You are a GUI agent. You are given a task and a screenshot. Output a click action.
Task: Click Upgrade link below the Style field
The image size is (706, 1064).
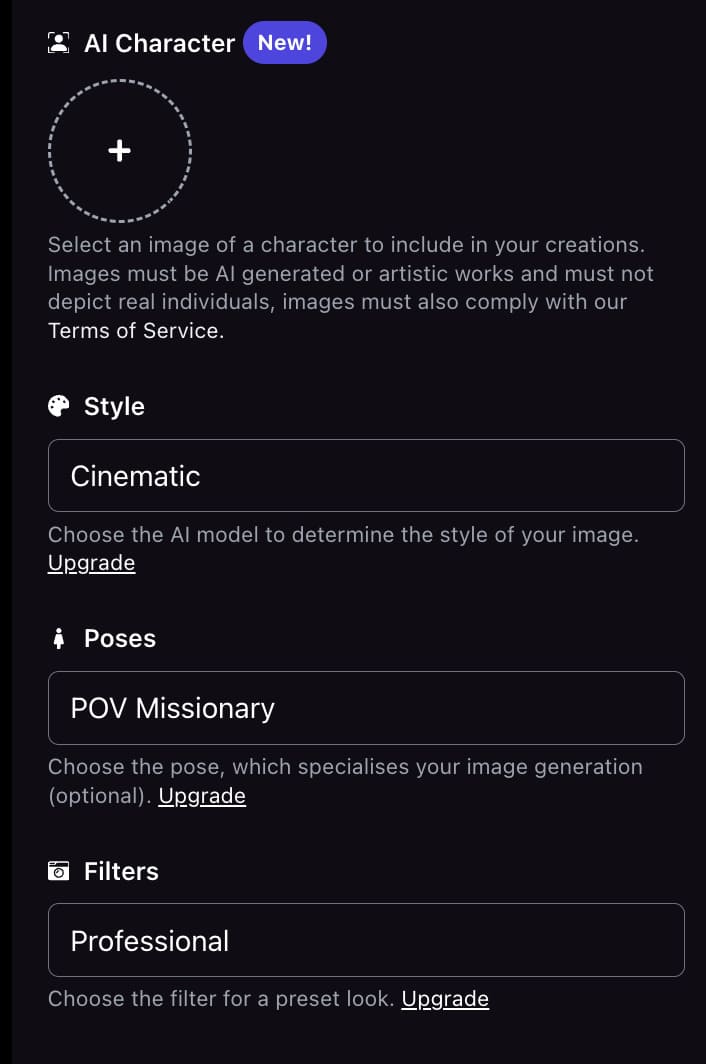(91, 563)
